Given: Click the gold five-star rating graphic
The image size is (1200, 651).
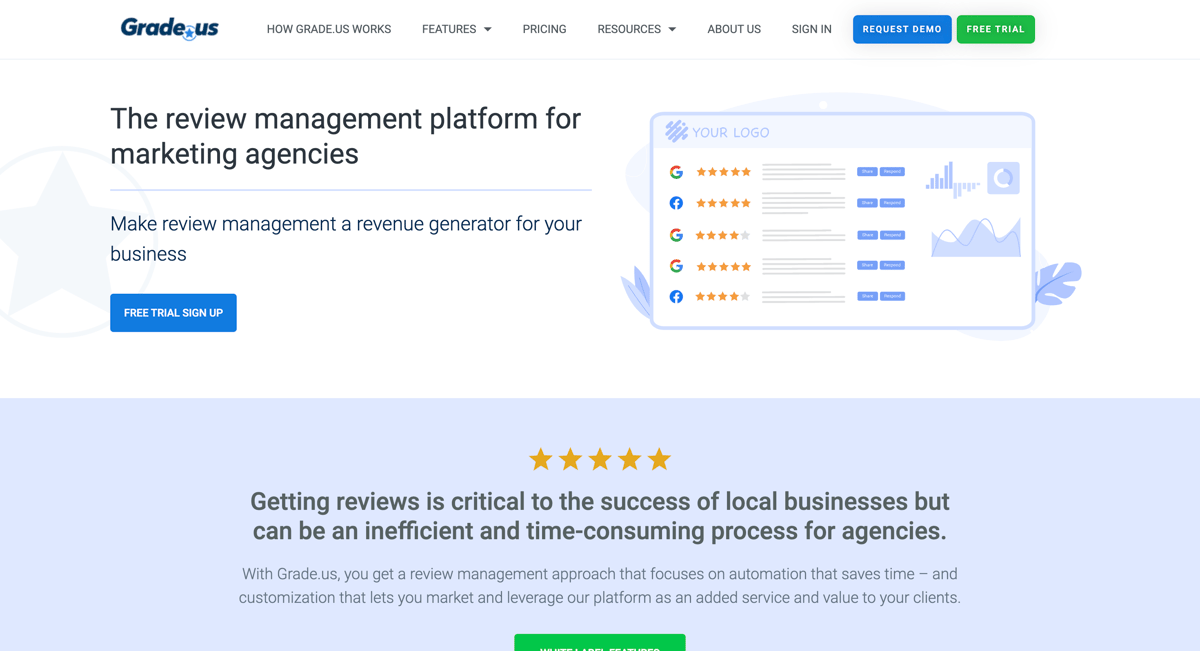Looking at the screenshot, I should click(x=600, y=459).
